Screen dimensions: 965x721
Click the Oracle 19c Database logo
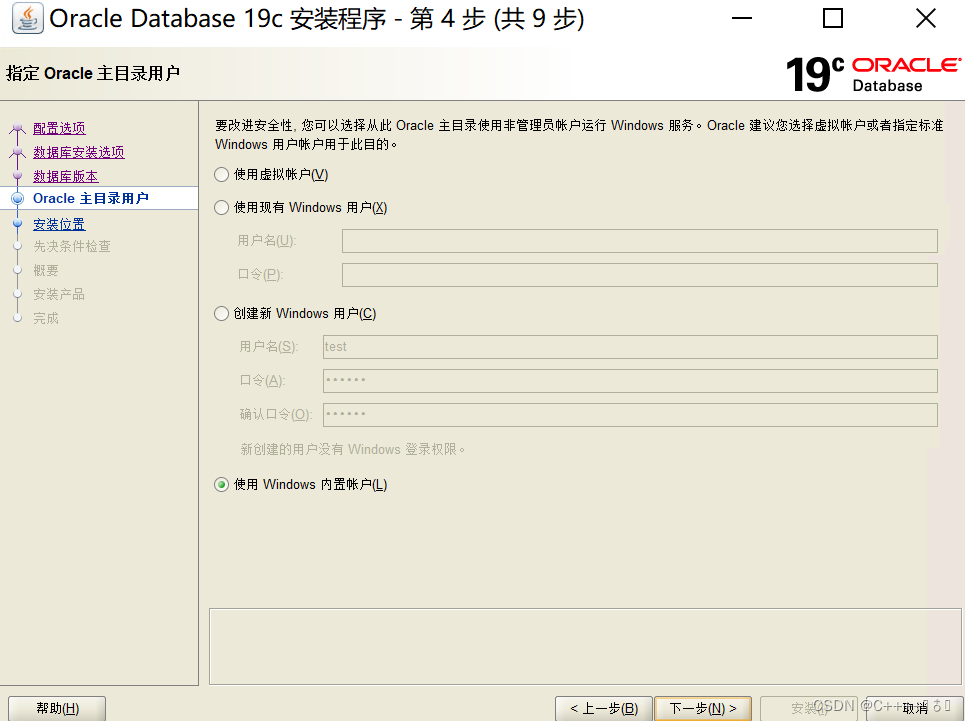(873, 74)
